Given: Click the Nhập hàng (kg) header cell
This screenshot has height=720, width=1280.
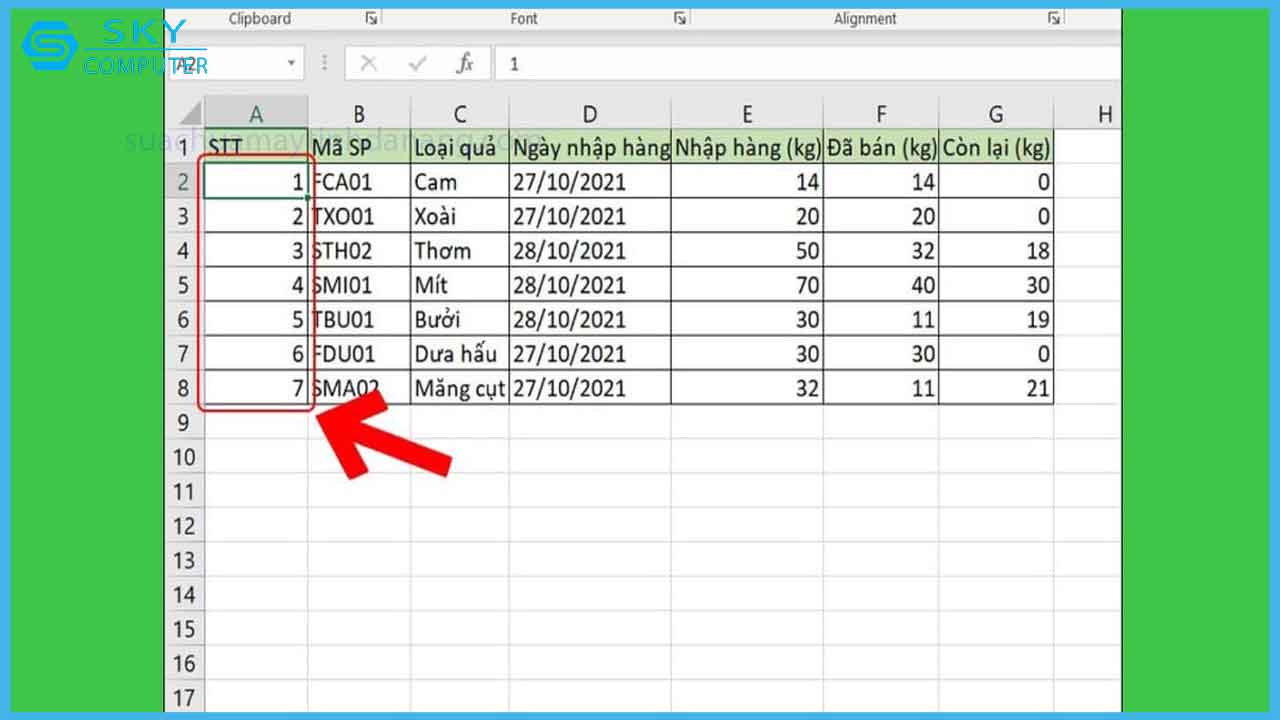Looking at the screenshot, I should click(x=747, y=148).
